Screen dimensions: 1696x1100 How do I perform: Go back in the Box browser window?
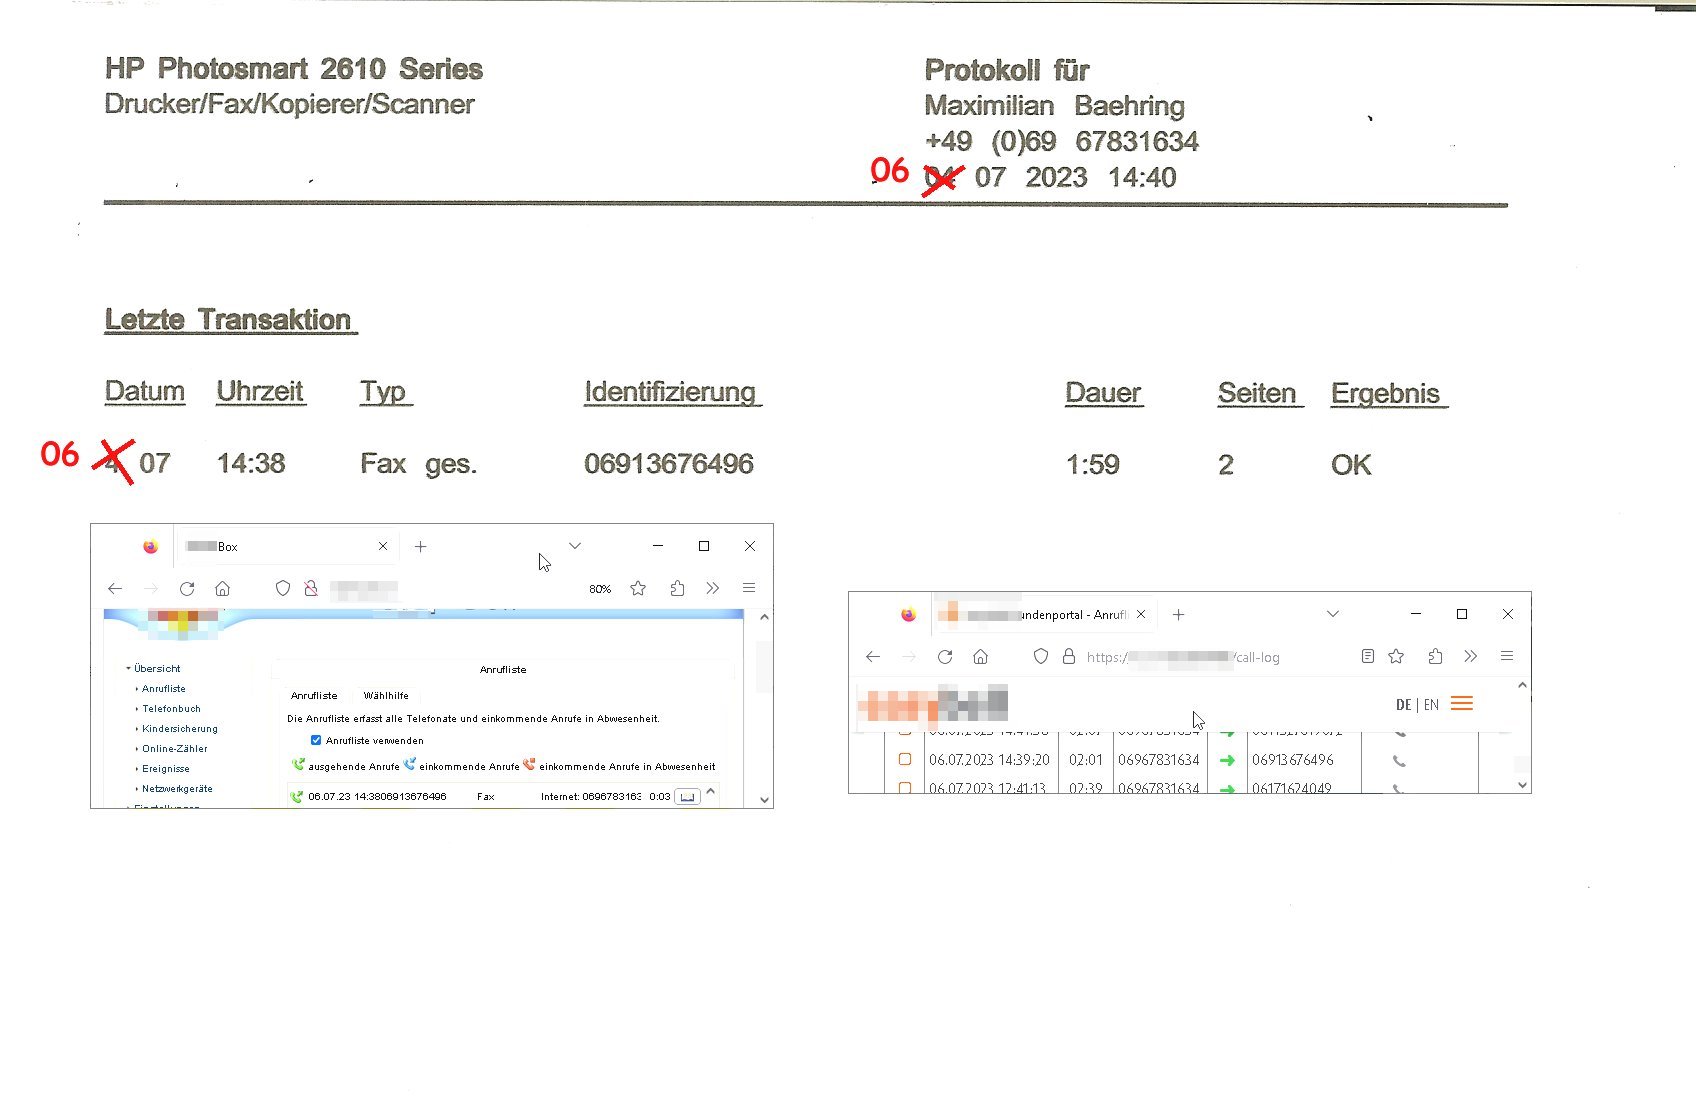[x=115, y=589]
